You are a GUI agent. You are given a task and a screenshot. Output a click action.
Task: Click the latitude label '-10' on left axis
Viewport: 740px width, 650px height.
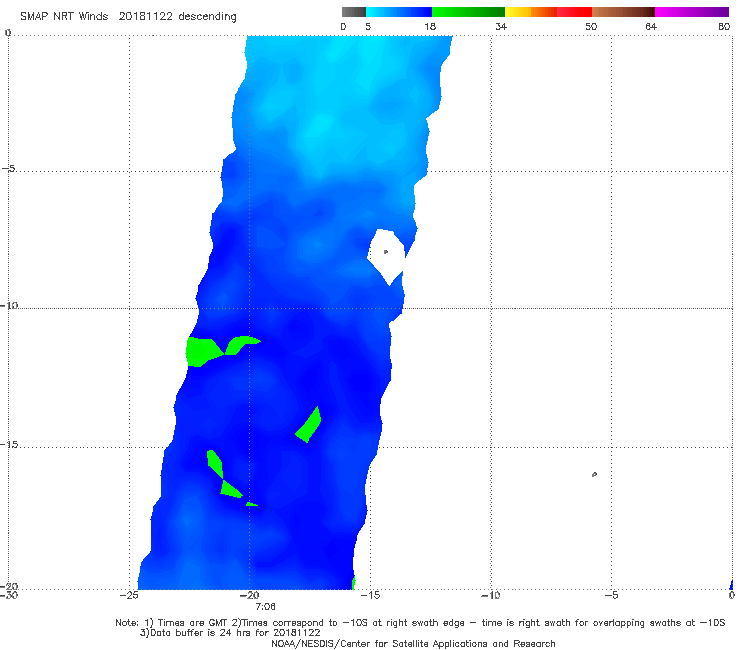point(9,305)
